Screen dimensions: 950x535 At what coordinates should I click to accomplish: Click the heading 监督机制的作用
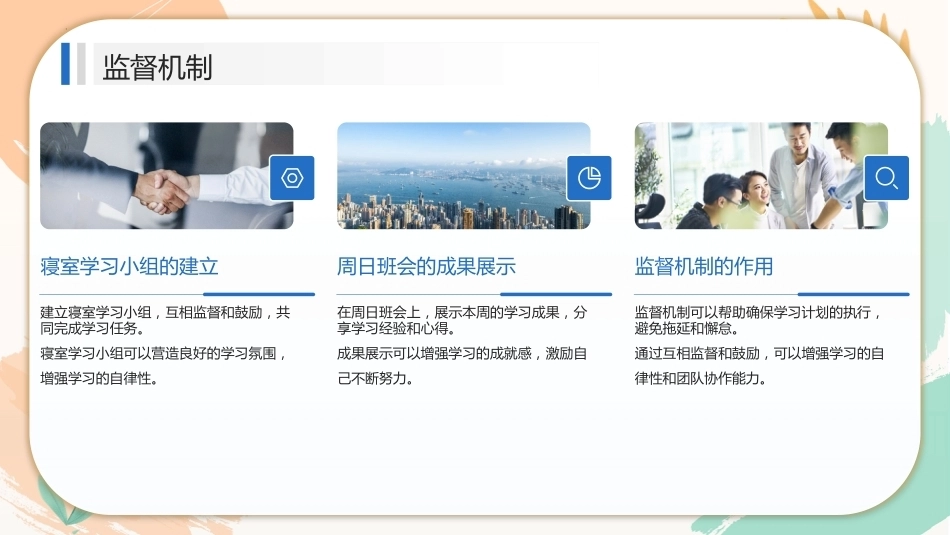[703, 267]
